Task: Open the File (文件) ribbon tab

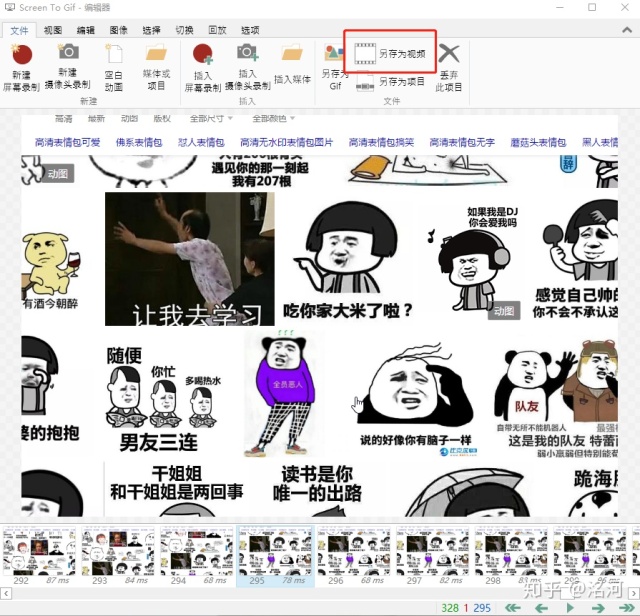Action: tap(19, 31)
